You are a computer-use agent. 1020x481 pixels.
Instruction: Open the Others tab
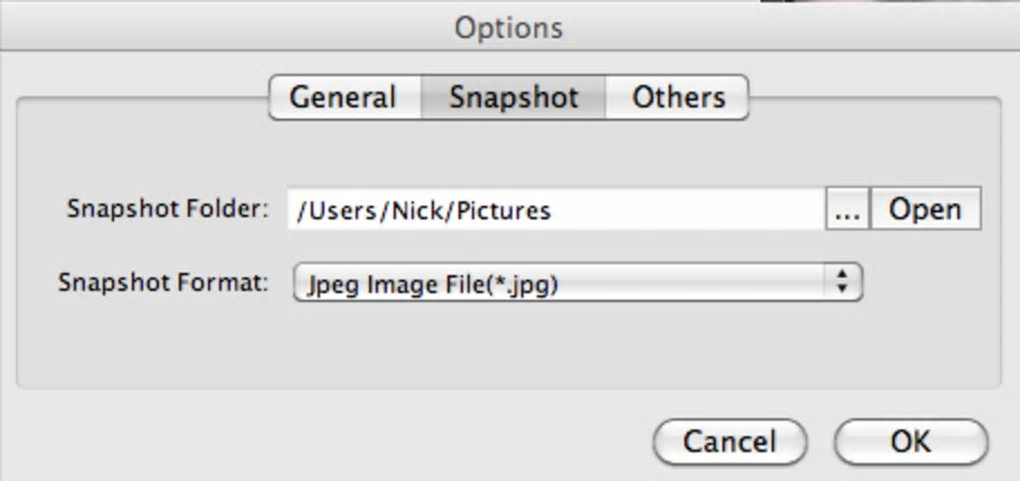(678, 98)
